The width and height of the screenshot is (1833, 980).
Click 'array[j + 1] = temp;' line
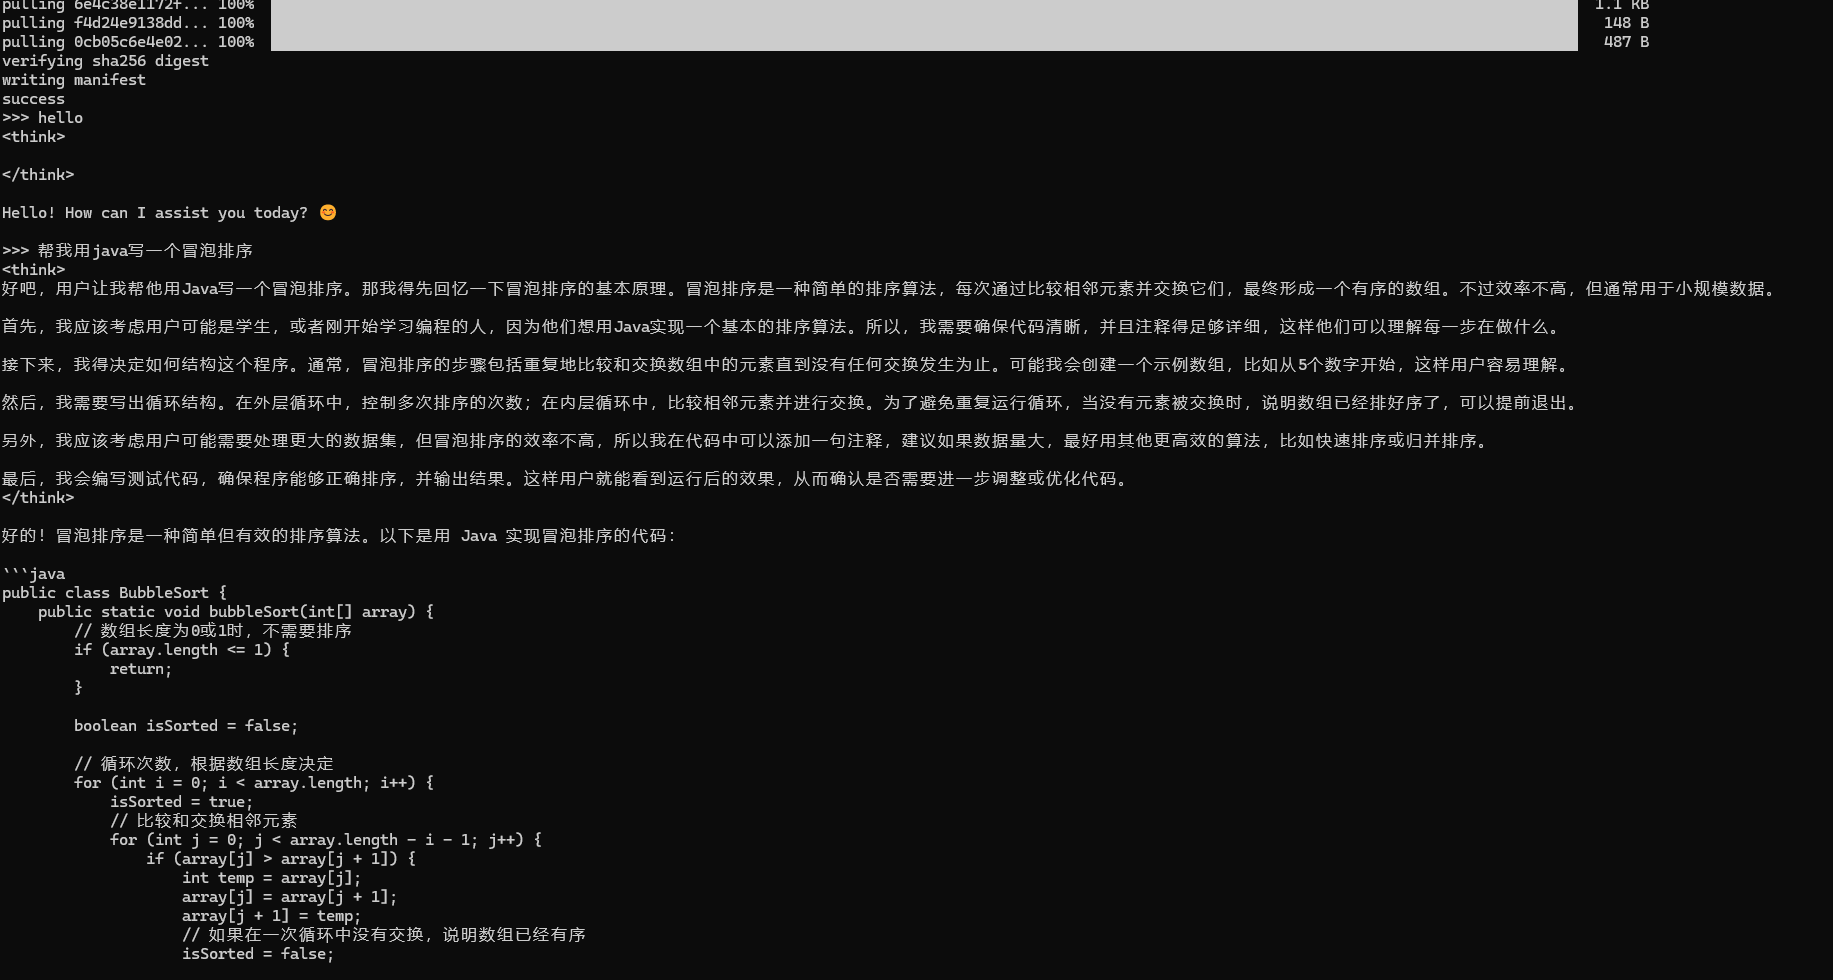[x=272, y=916]
